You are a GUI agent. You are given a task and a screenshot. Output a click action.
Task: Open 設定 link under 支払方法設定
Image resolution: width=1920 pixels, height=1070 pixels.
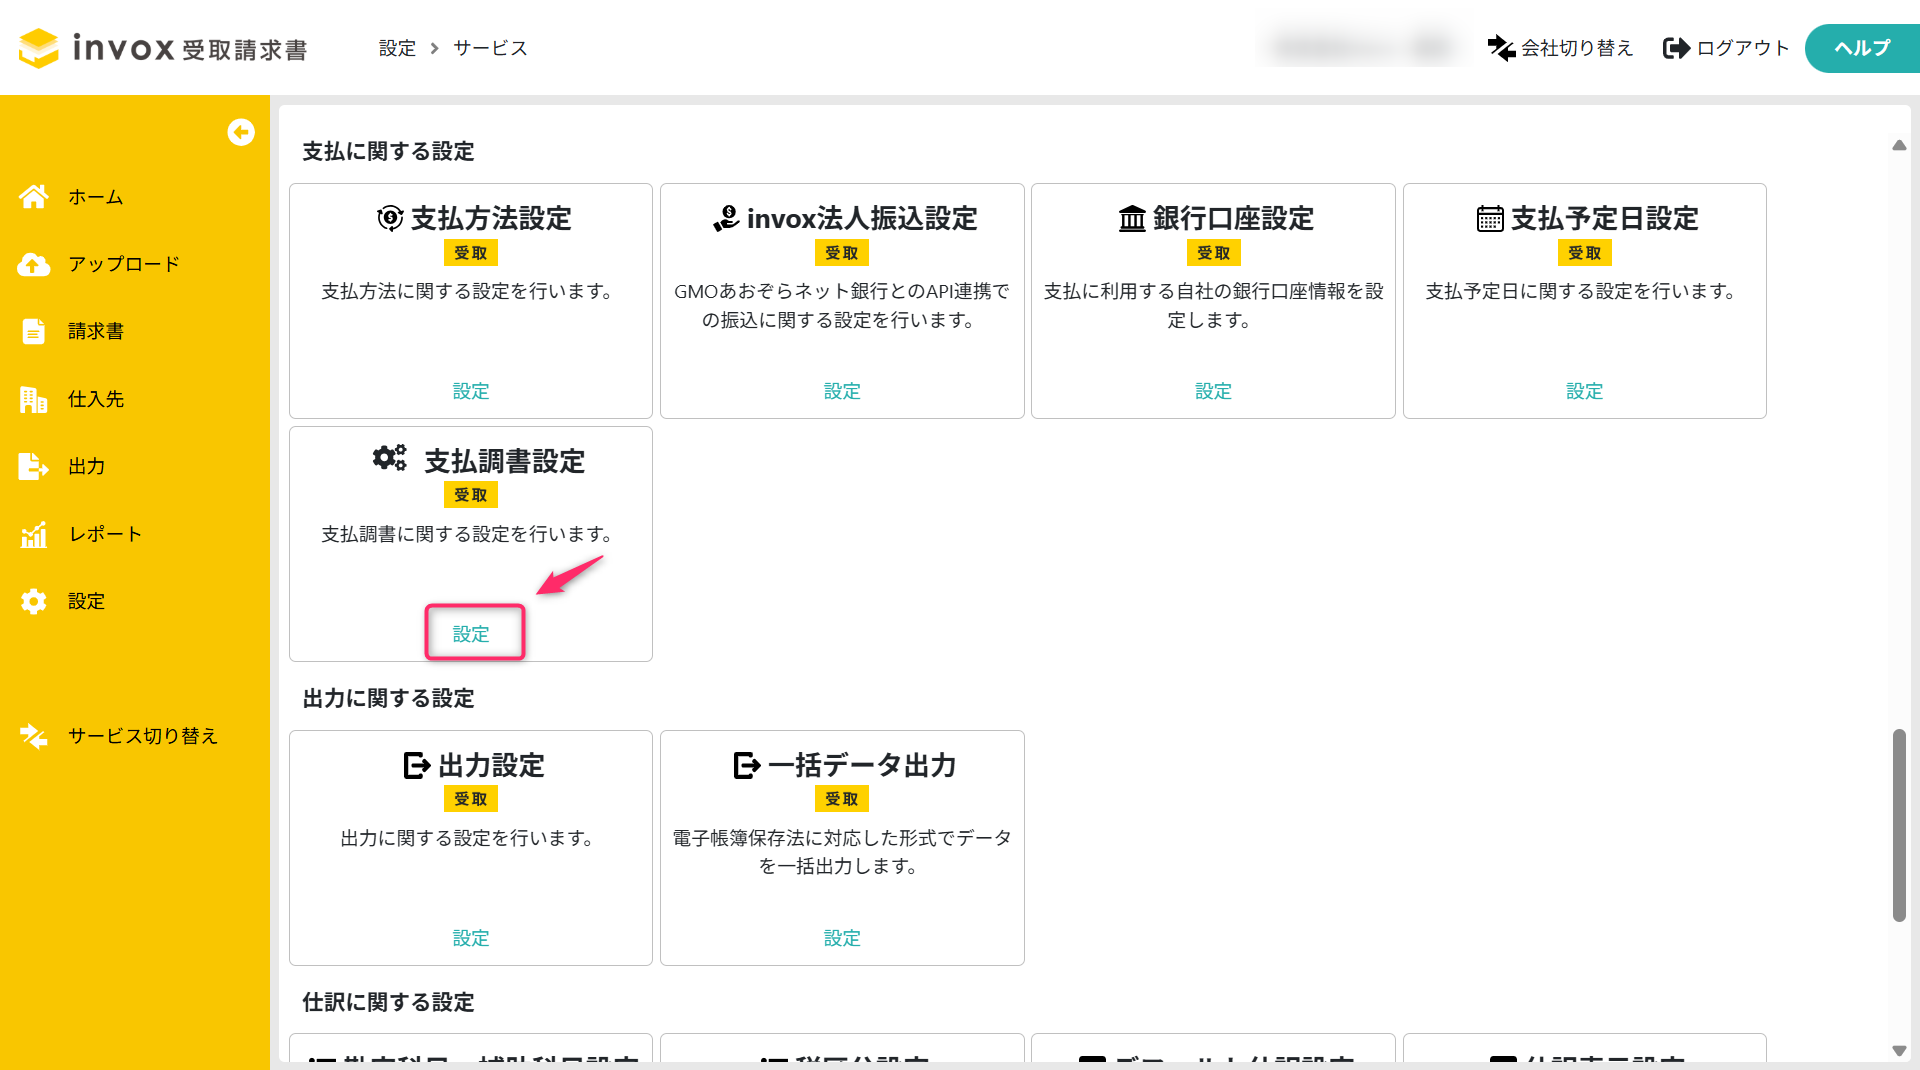[x=471, y=391]
